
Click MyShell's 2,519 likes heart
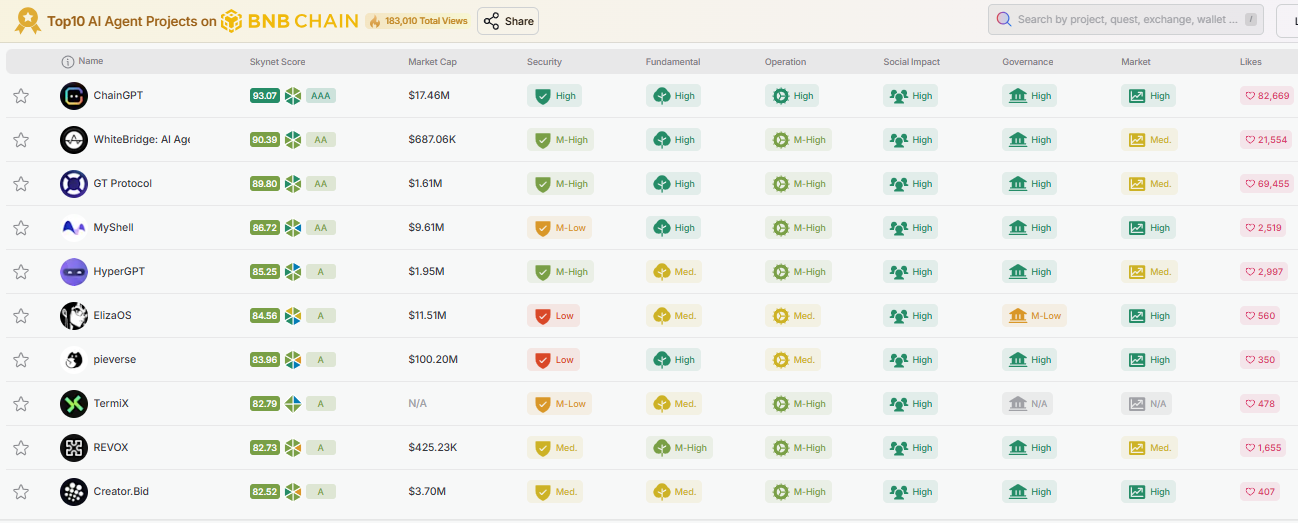(1262, 228)
